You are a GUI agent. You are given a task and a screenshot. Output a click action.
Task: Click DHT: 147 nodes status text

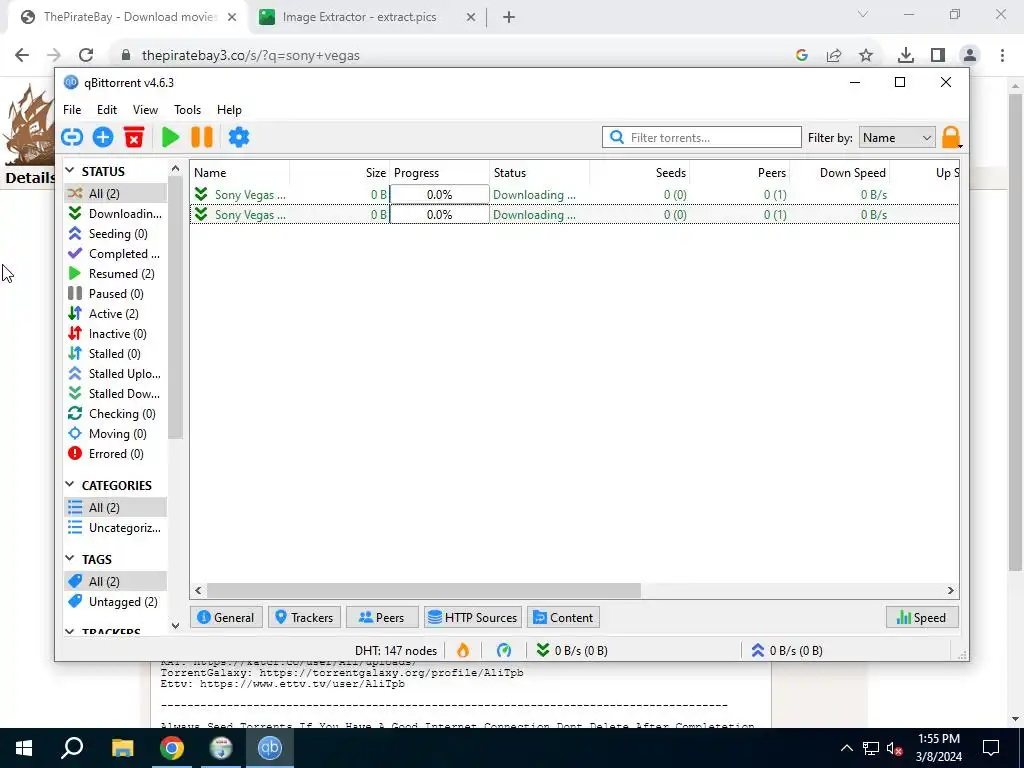(396, 650)
